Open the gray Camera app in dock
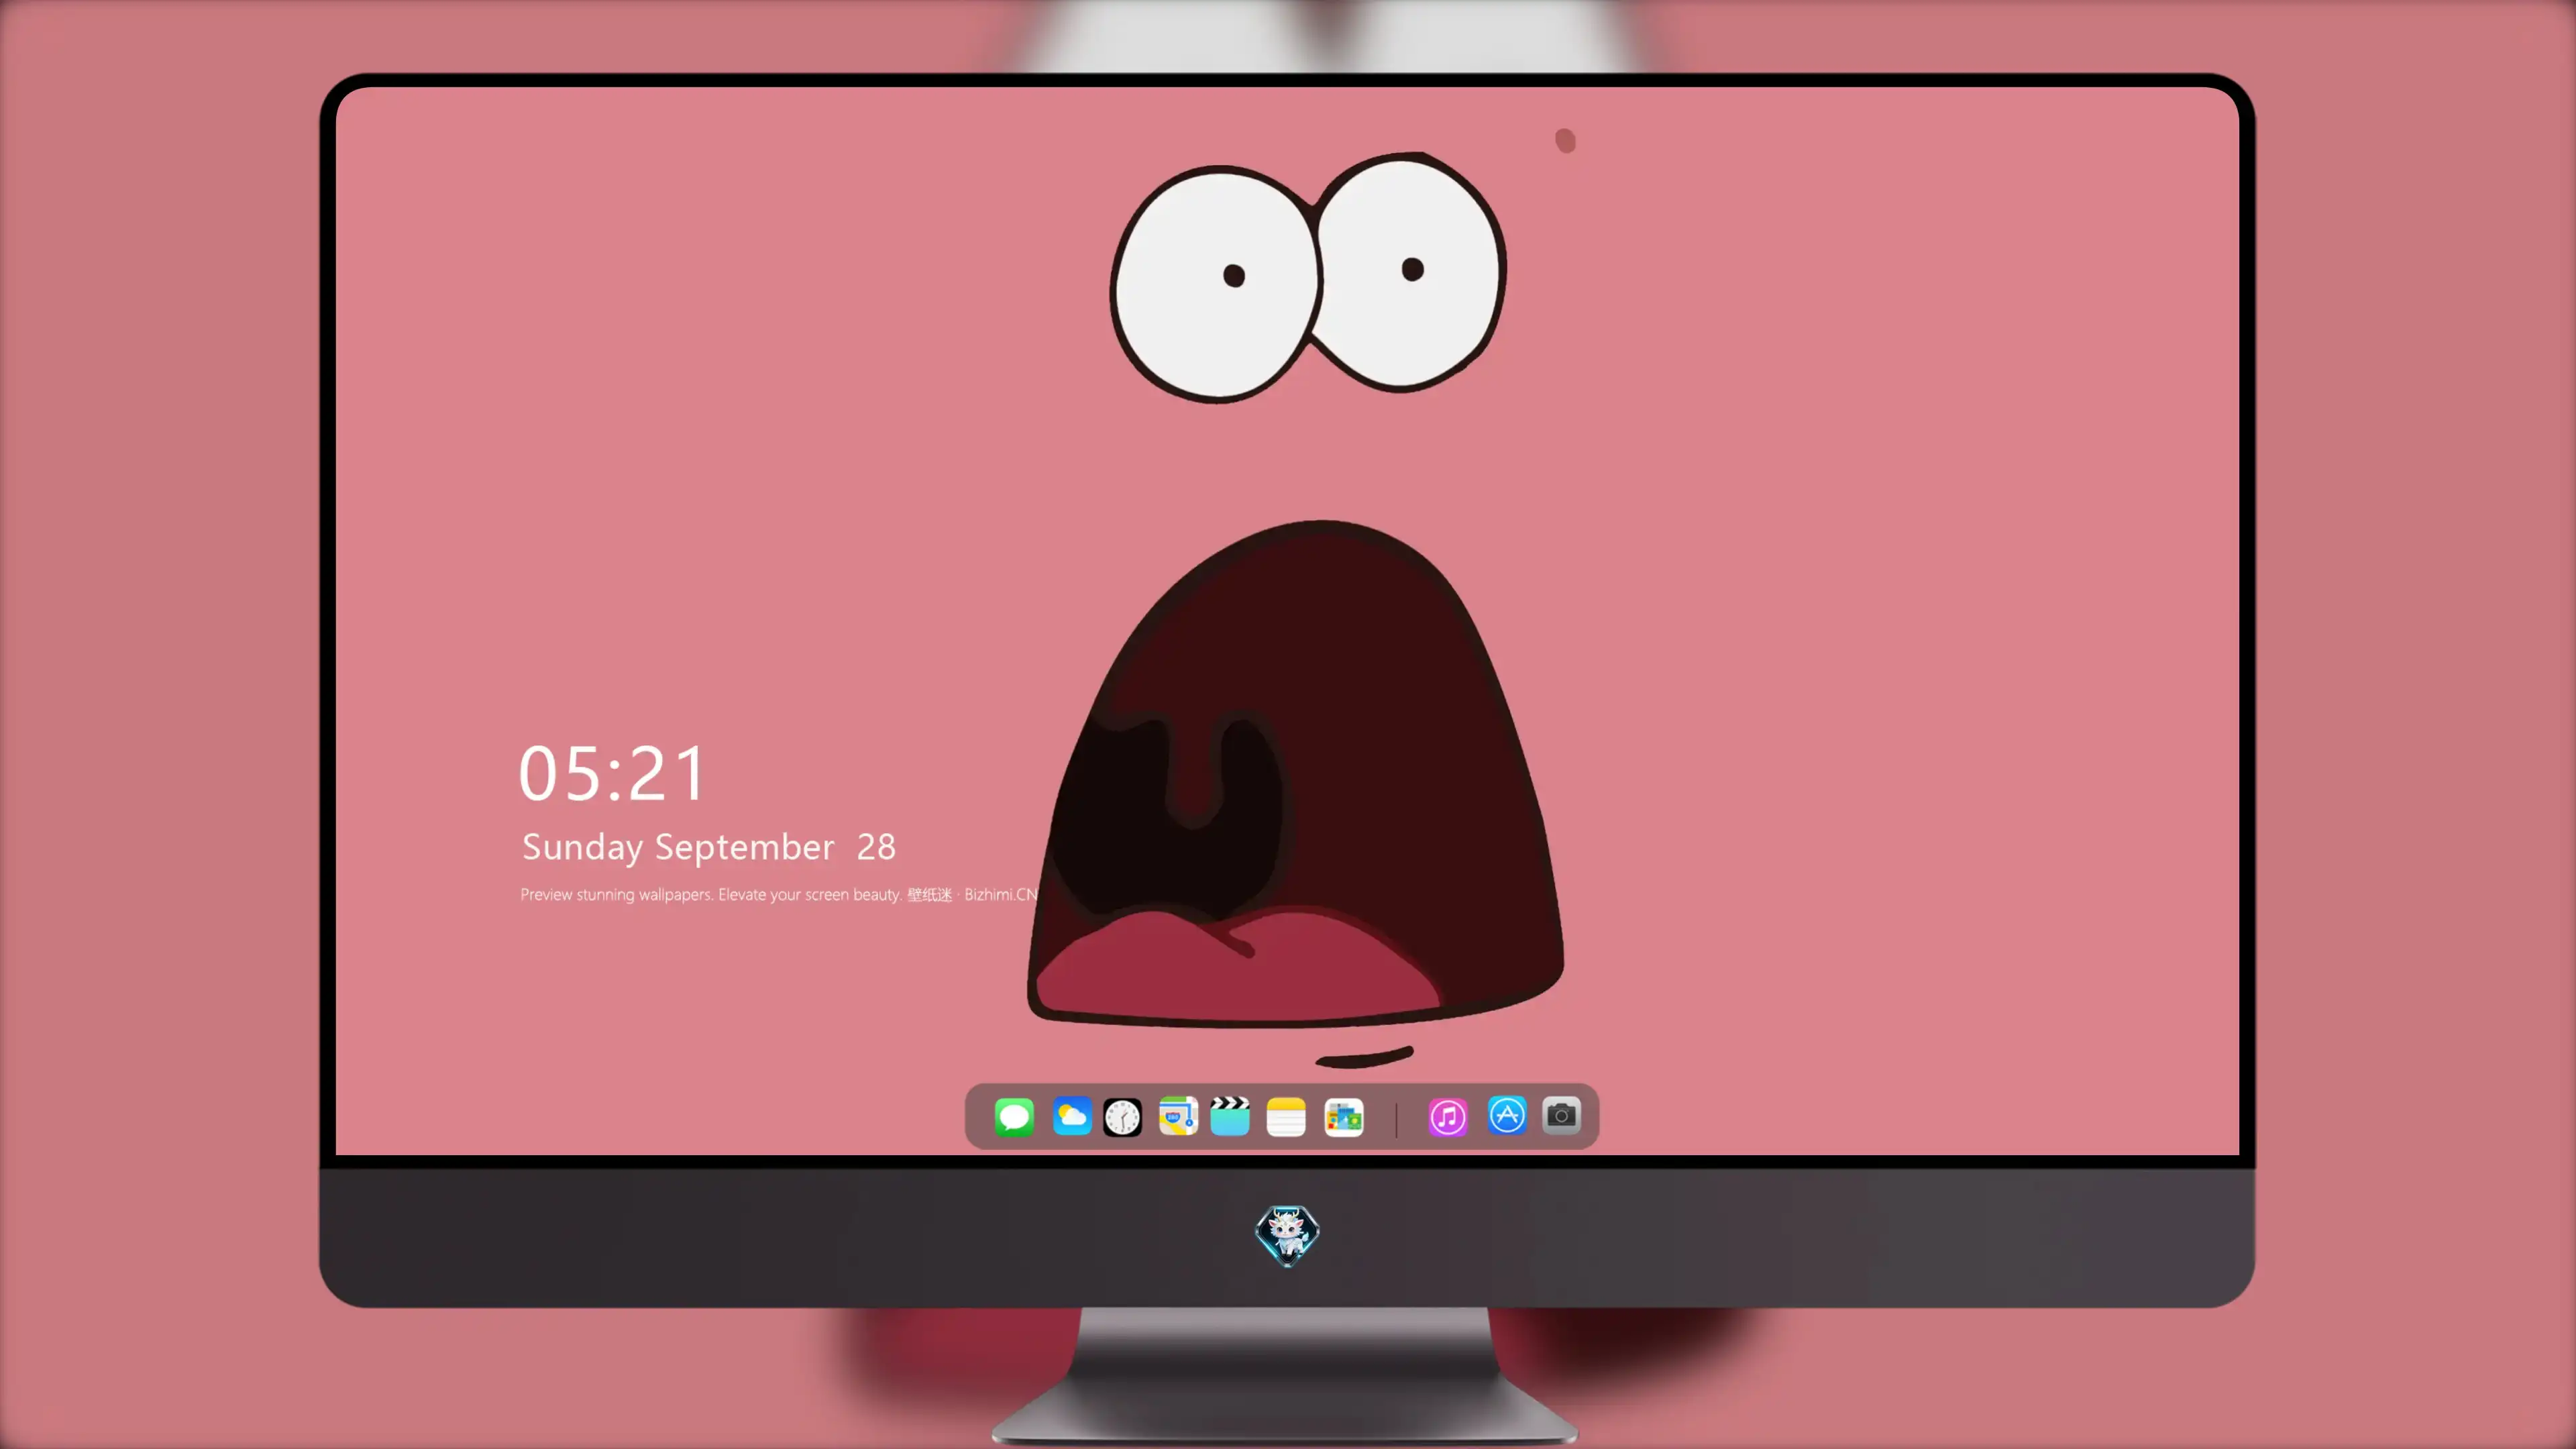 [x=1561, y=1115]
